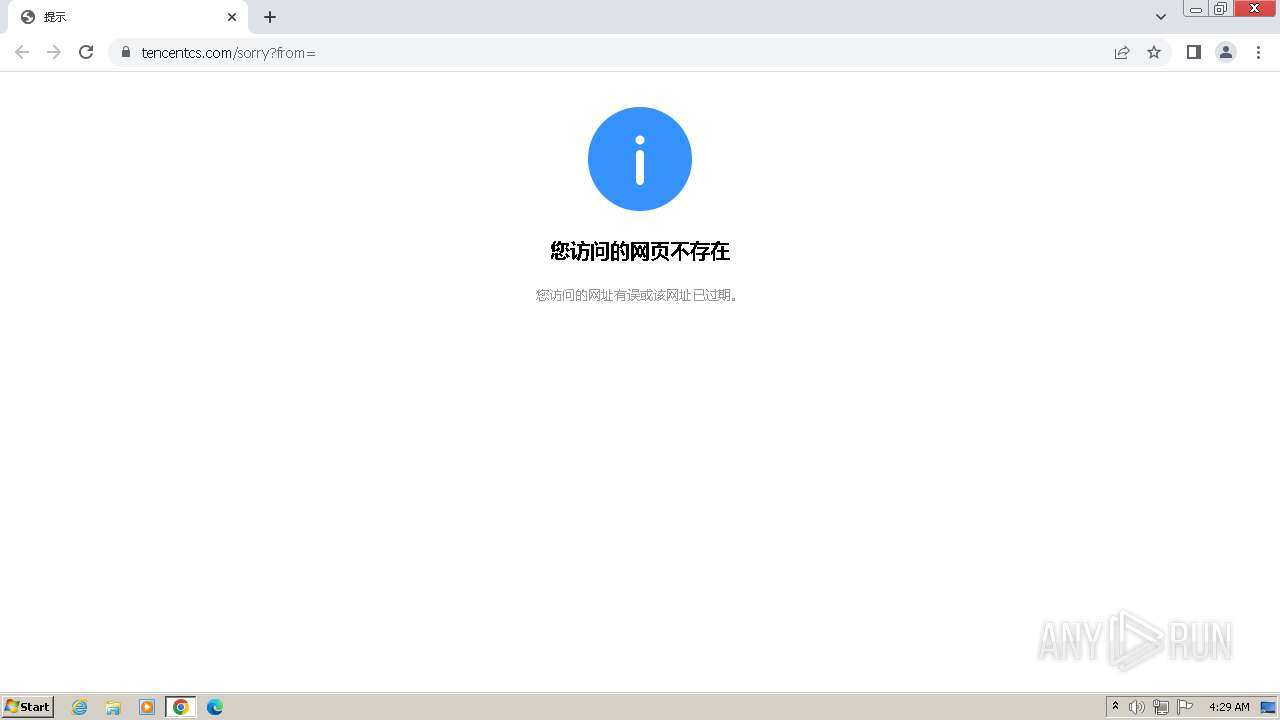
Task: Open the Windows Start menu
Action: pos(28,706)
